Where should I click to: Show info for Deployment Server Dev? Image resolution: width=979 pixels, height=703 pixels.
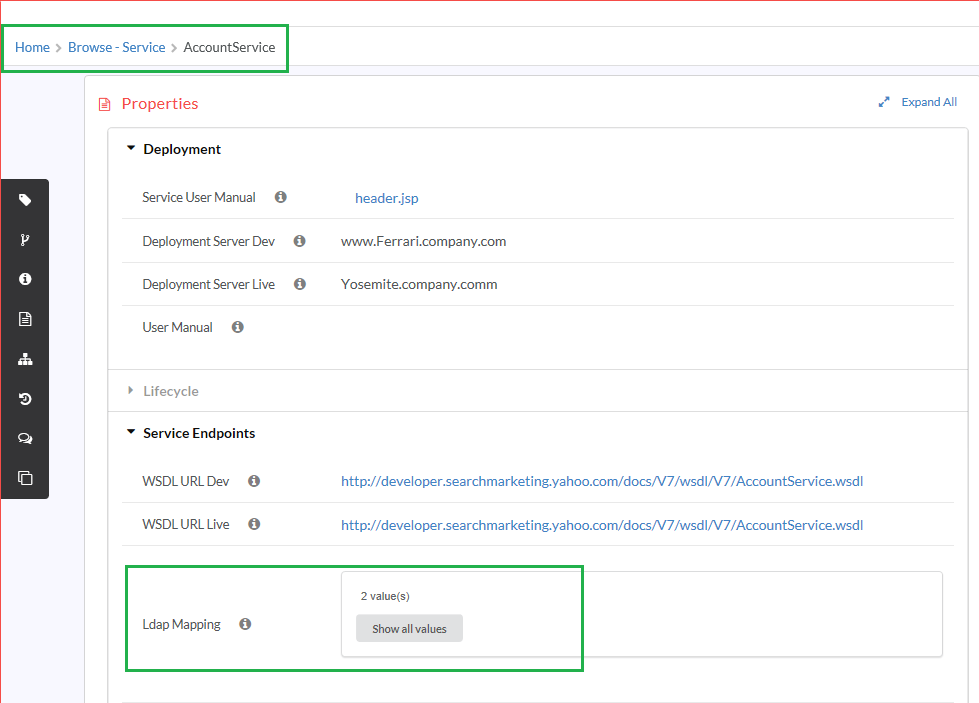pyautogui.click(x=300, y=241)
